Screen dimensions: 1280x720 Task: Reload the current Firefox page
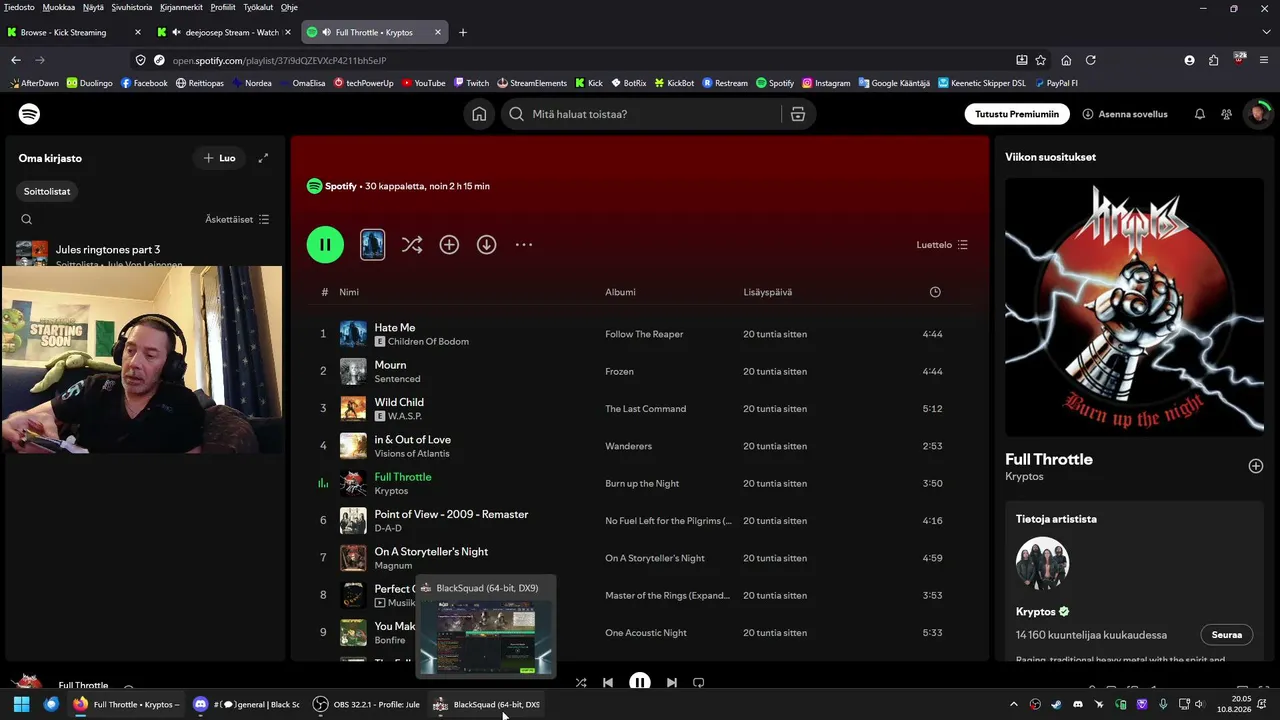click(1091, 60)
